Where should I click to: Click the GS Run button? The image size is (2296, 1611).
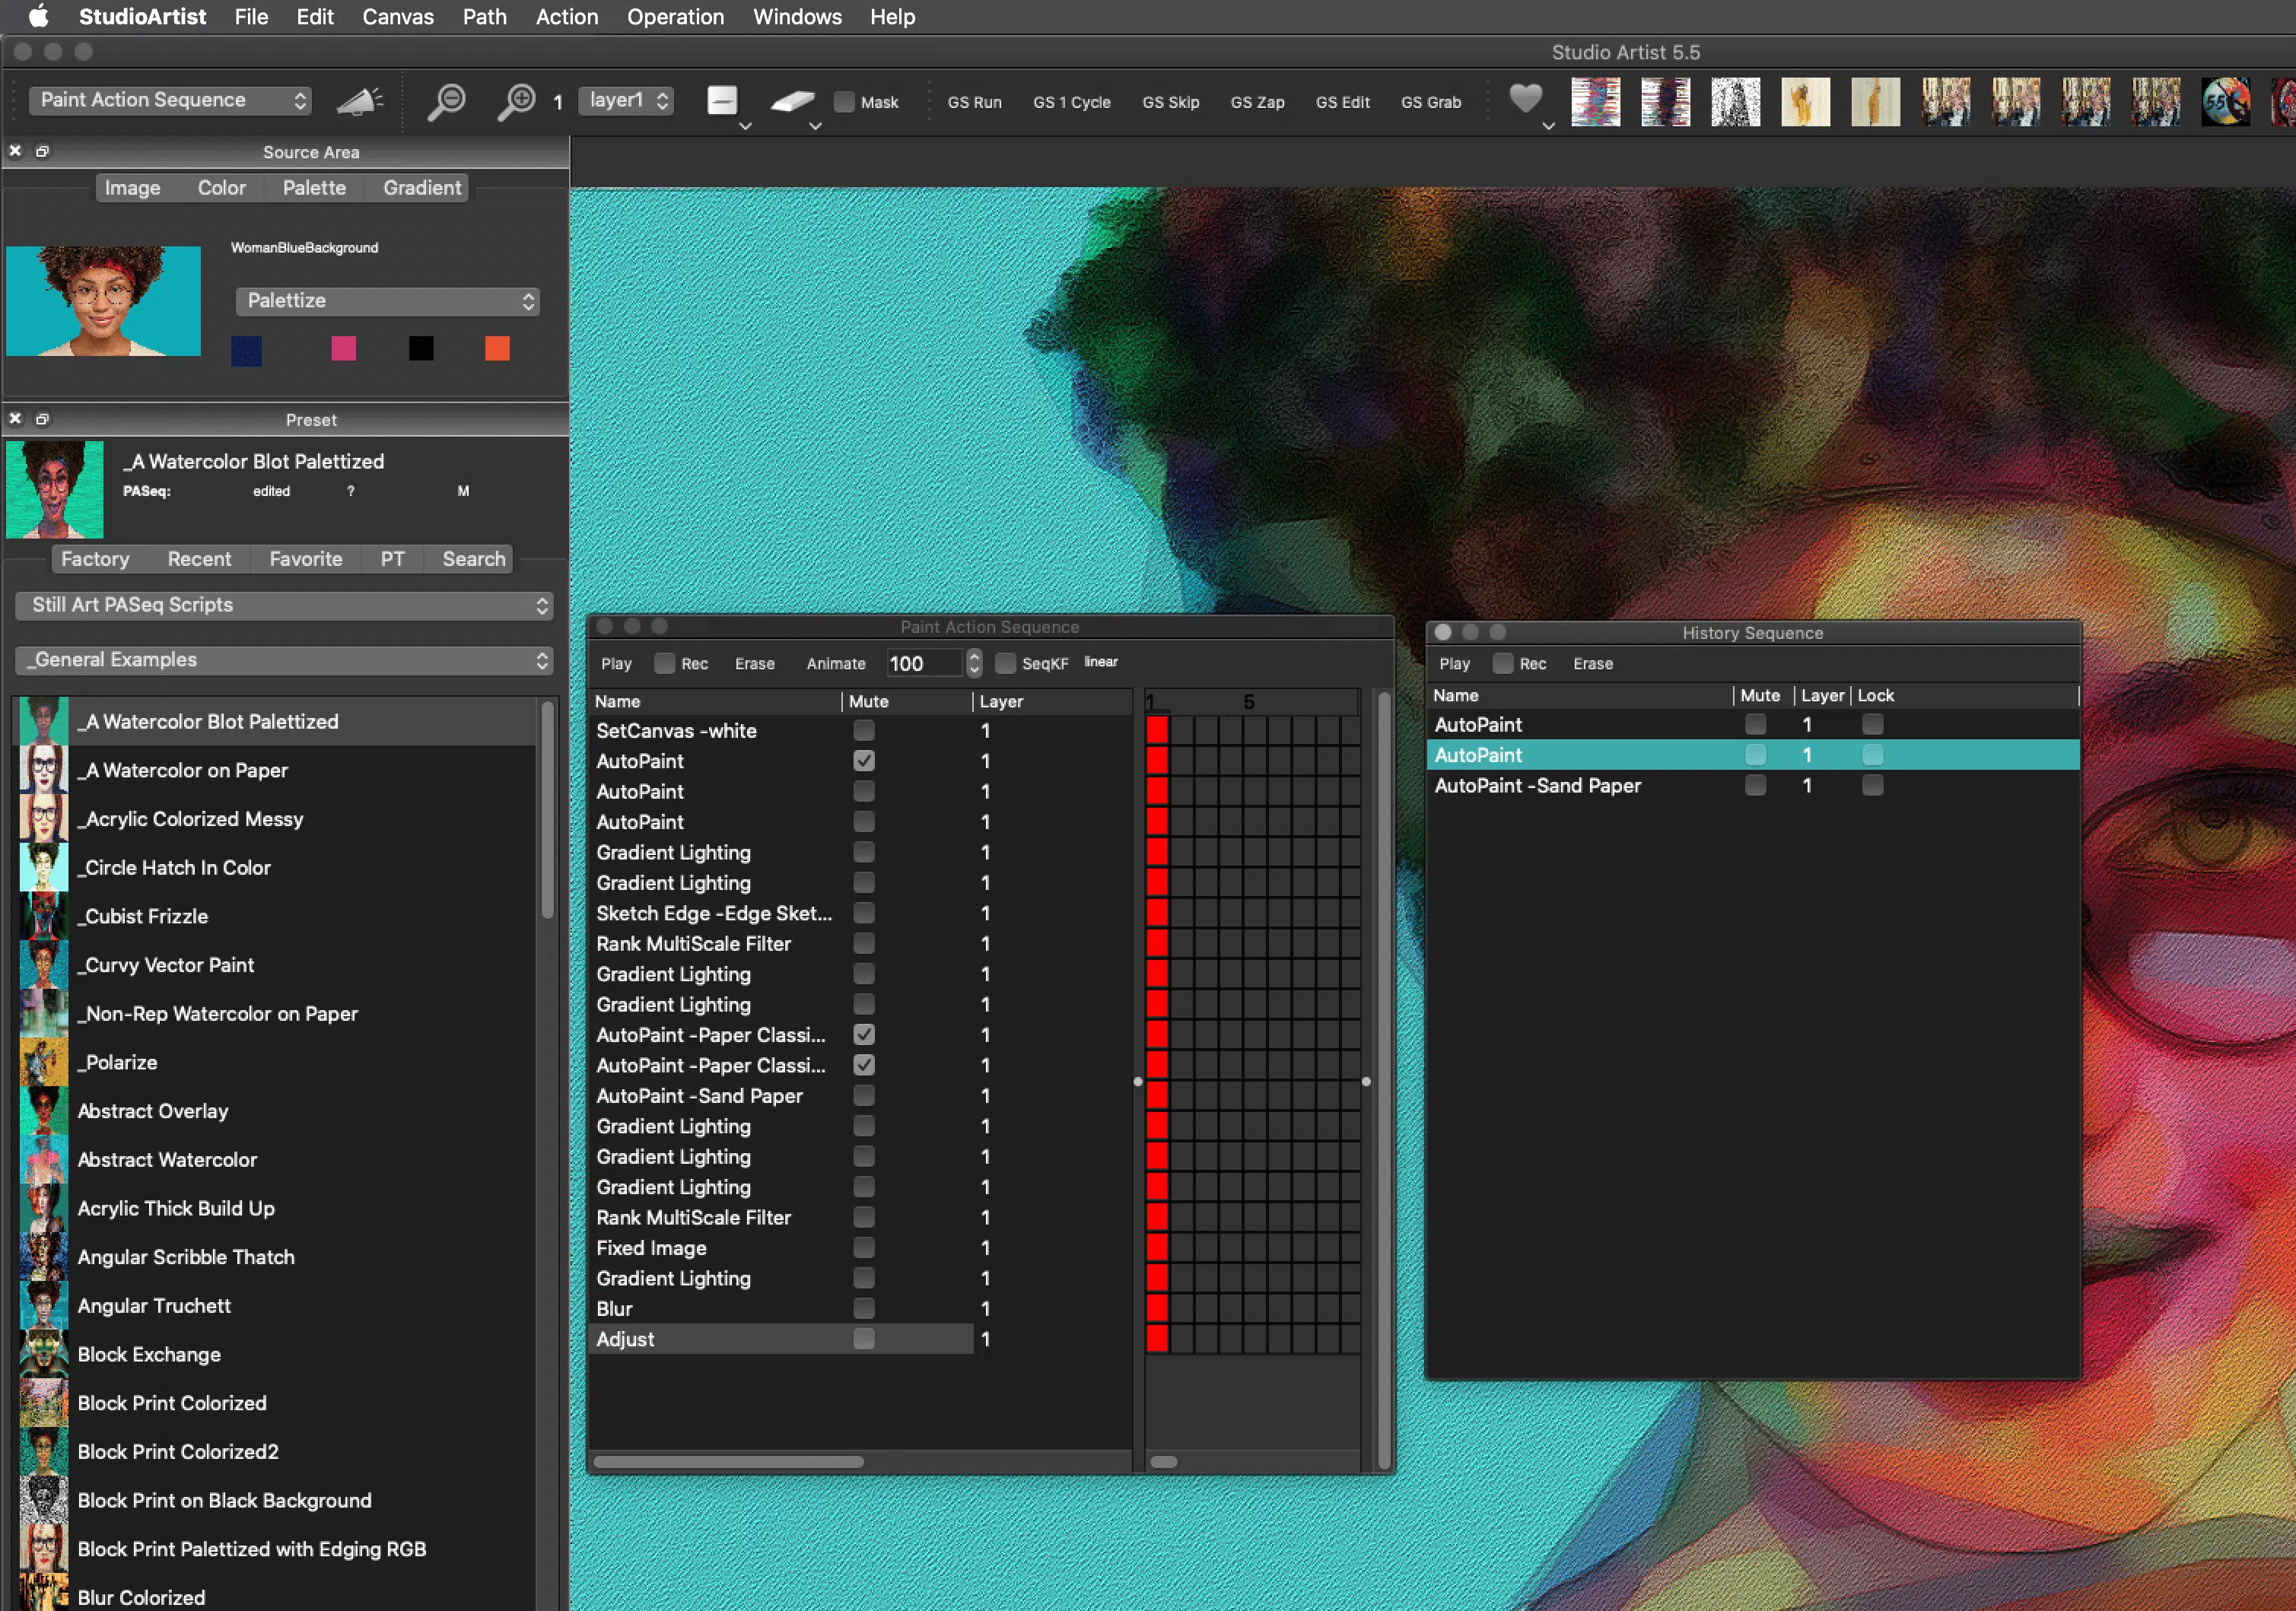click(x=974, y=102)
